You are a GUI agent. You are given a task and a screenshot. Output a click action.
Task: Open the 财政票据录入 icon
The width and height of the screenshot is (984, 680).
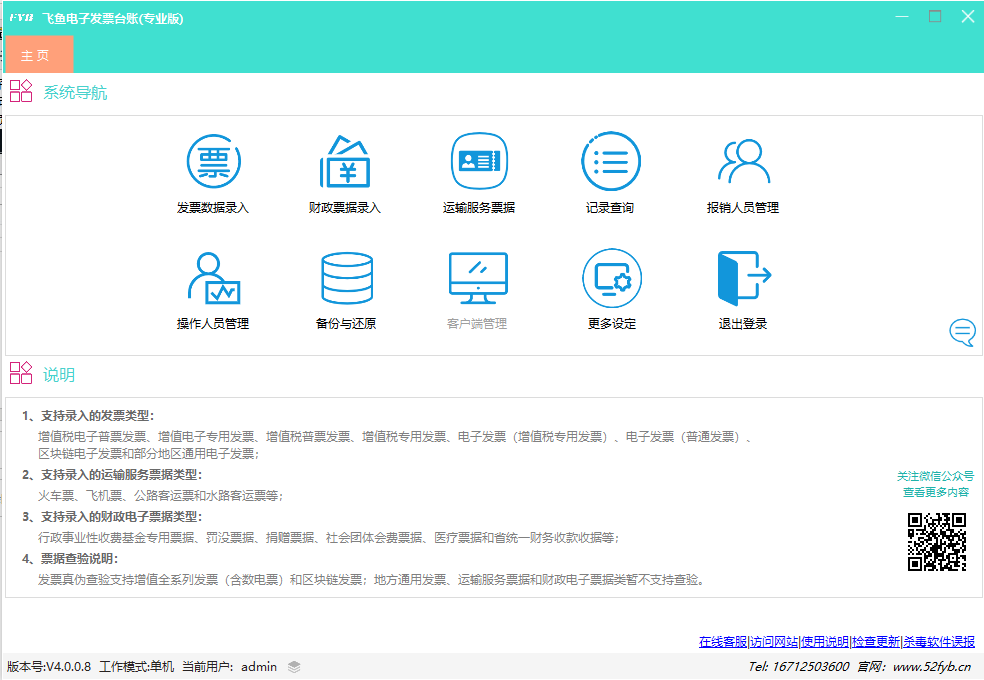345,162
